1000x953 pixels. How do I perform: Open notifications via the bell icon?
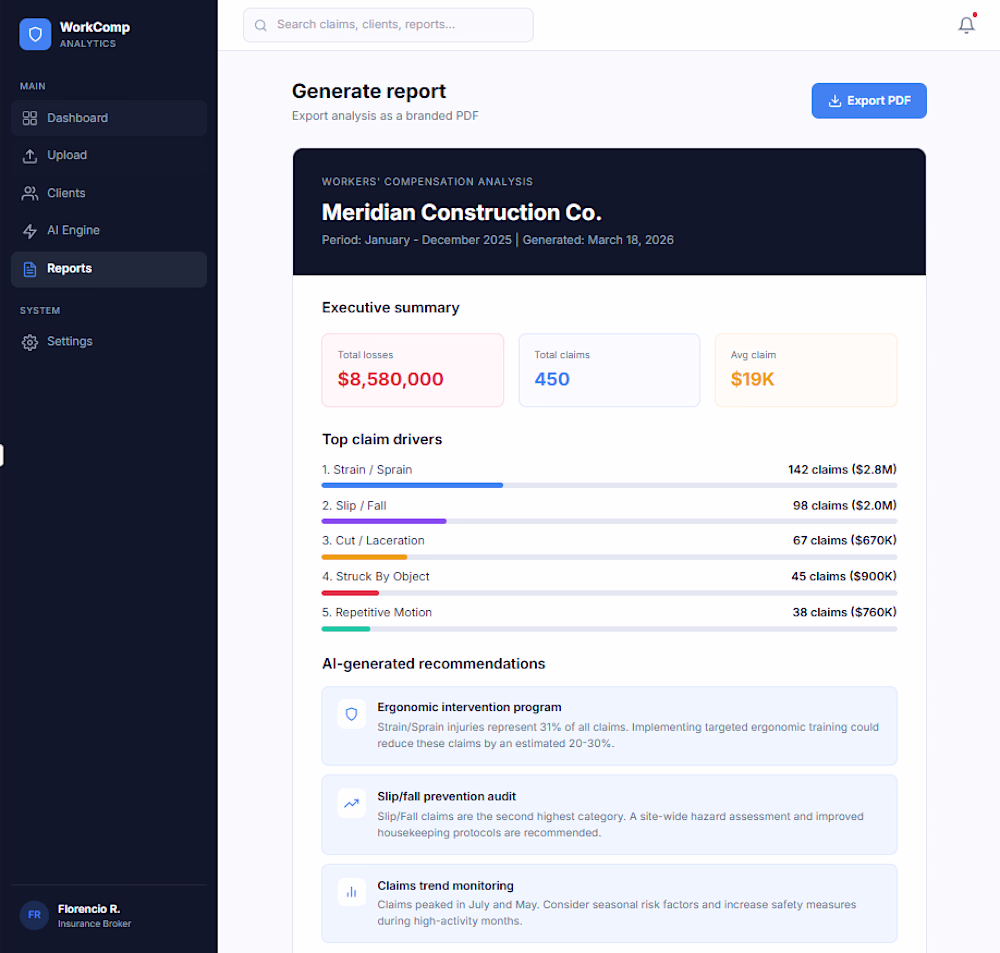tap(966, 25)
